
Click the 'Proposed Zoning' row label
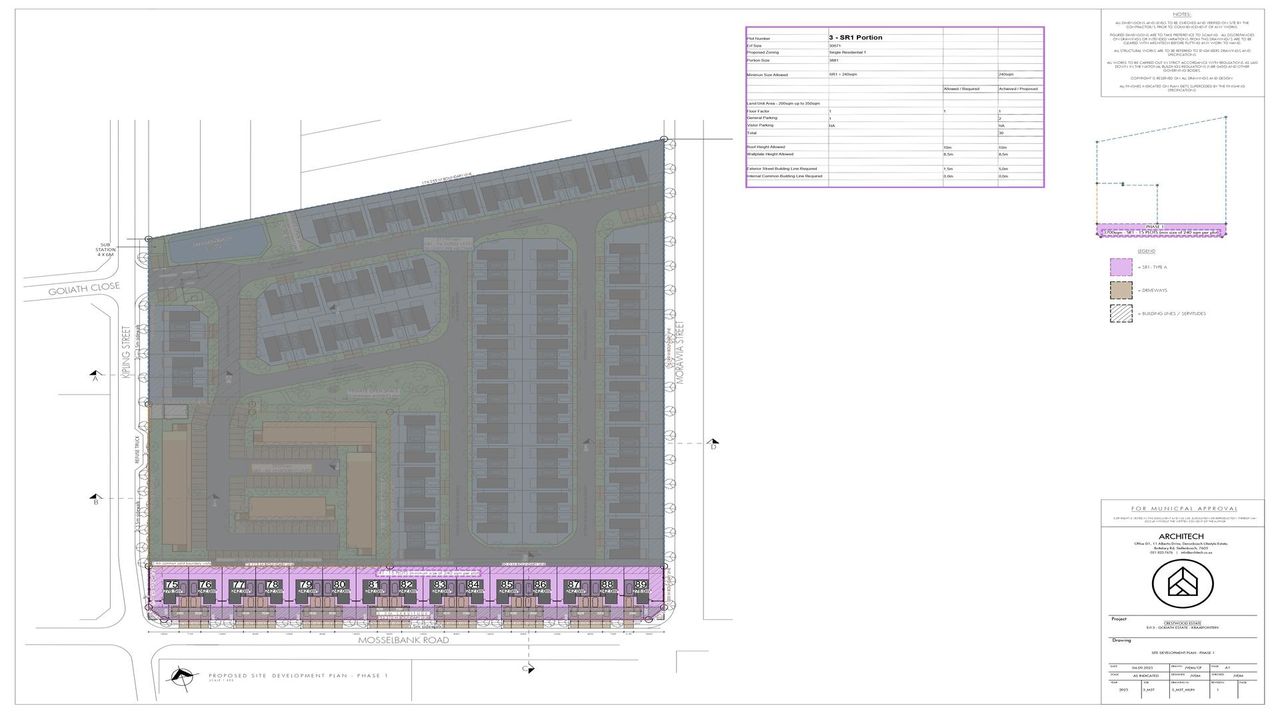coord(765,53)
